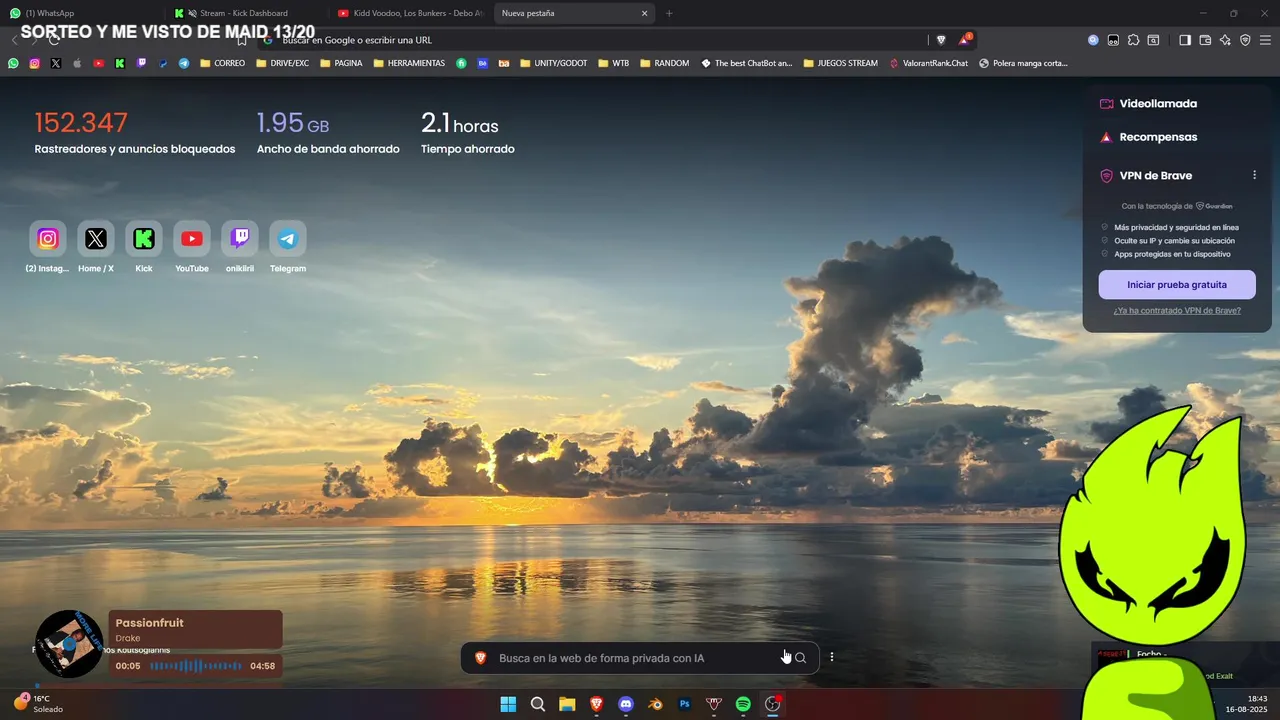Screen dimensions: 1280x720
Task: Open the three-dot menu beside search box
Action: pyautogui.click(x=831, y=657)
